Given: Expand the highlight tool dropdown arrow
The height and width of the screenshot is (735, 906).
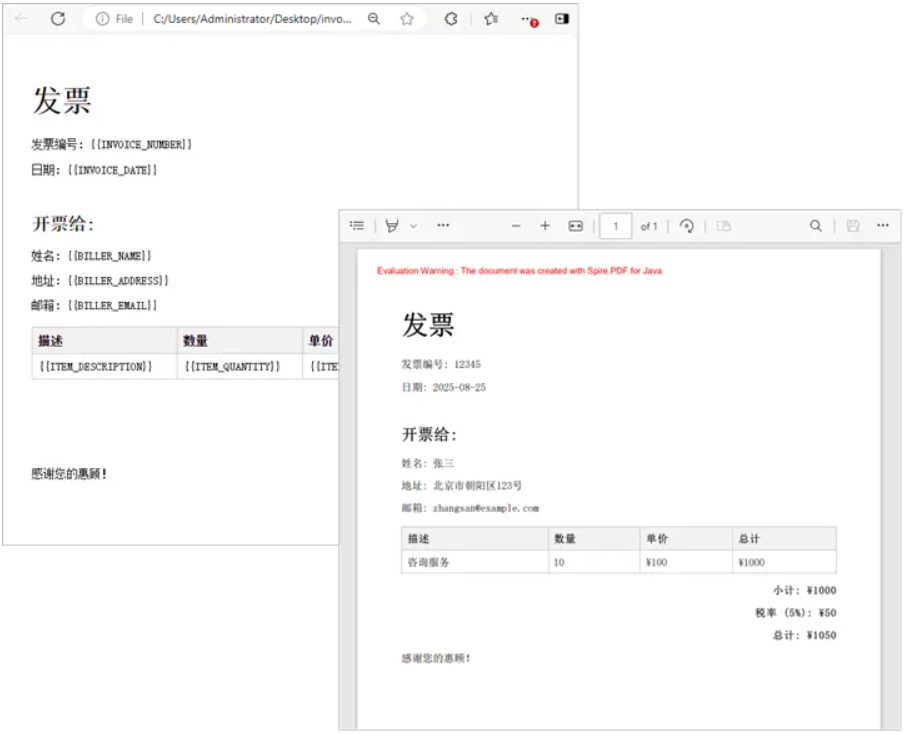Looking at the screenshot, I should [x=413, y=226].
